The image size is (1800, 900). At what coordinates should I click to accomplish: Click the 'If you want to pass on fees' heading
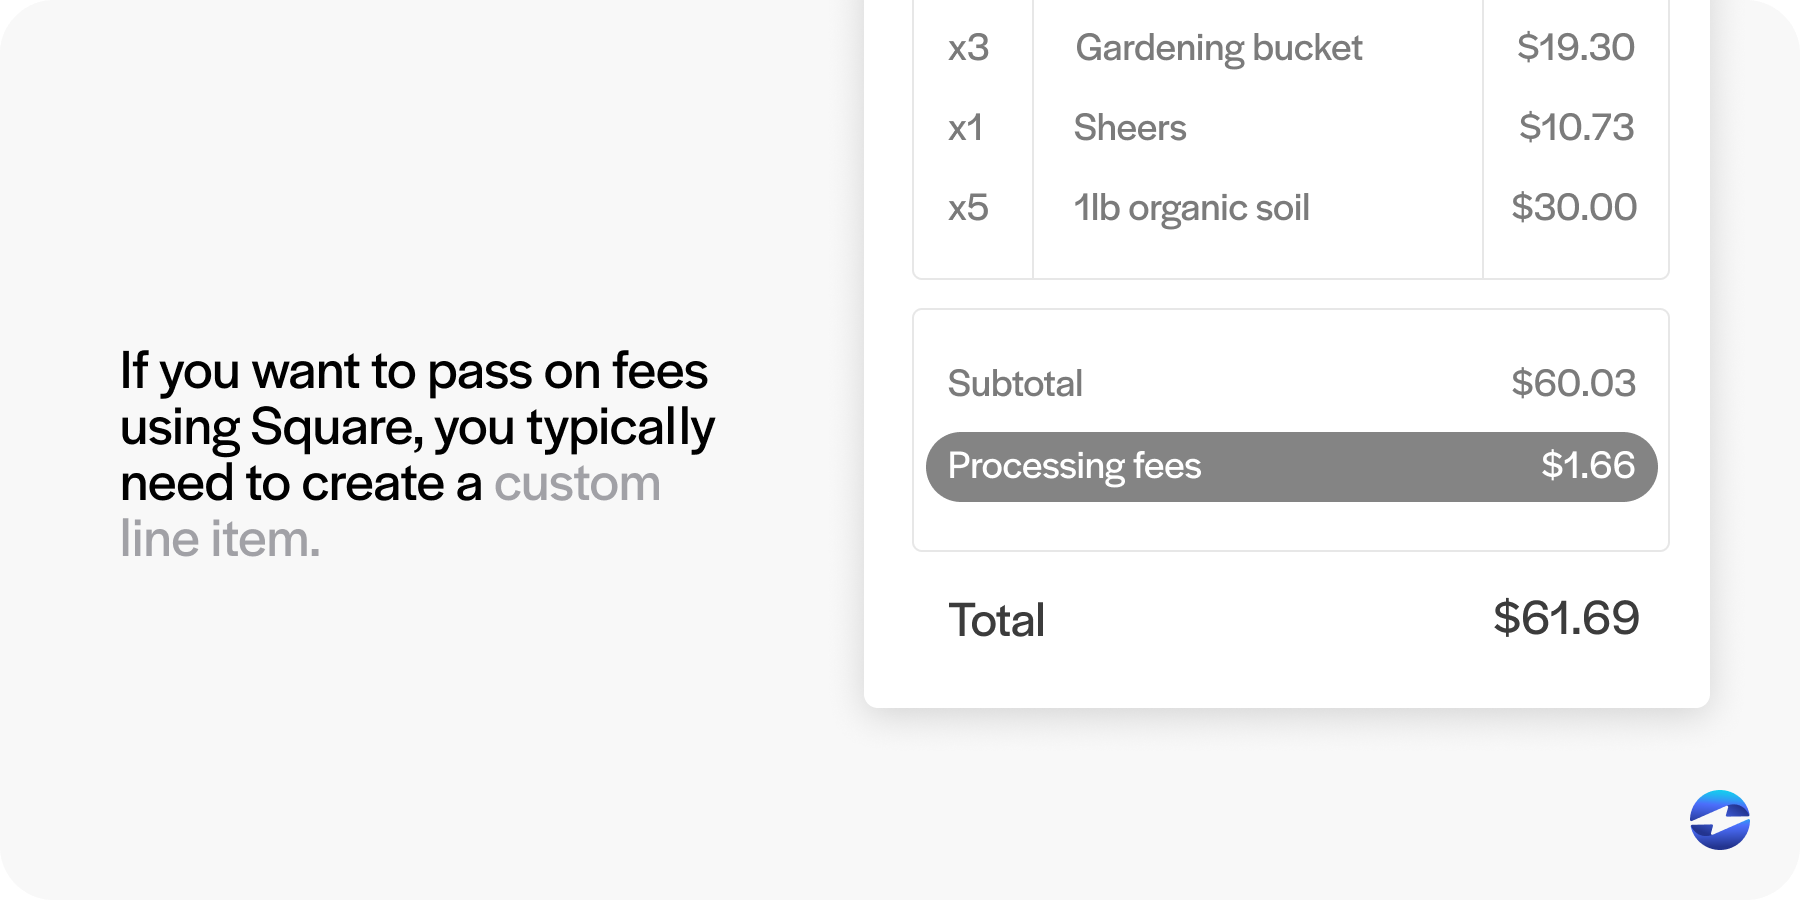414,372
